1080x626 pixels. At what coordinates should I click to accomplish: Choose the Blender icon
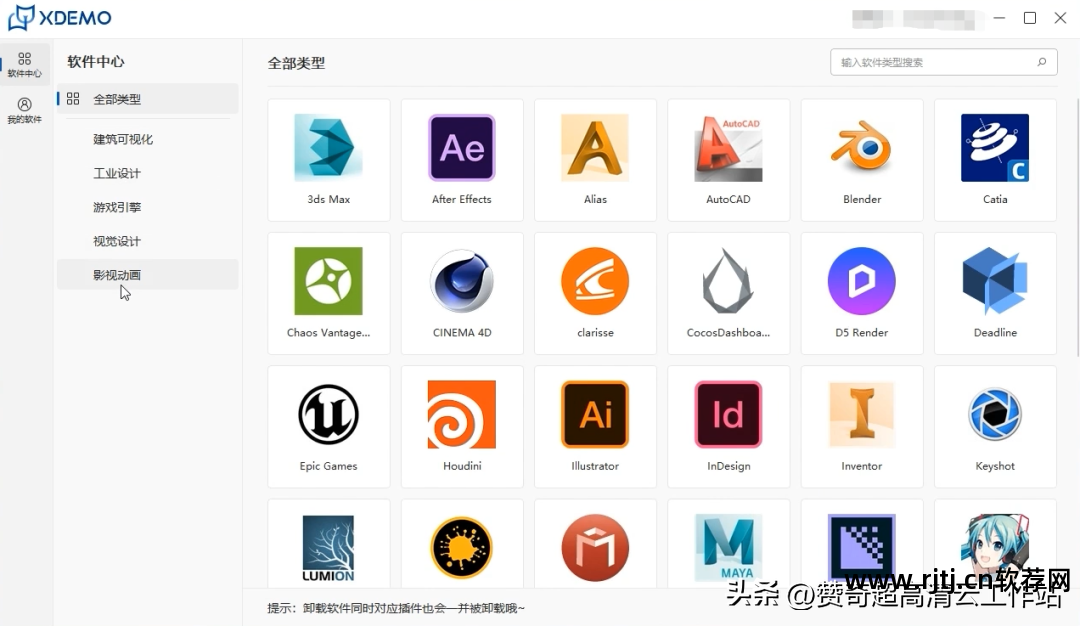862,146
